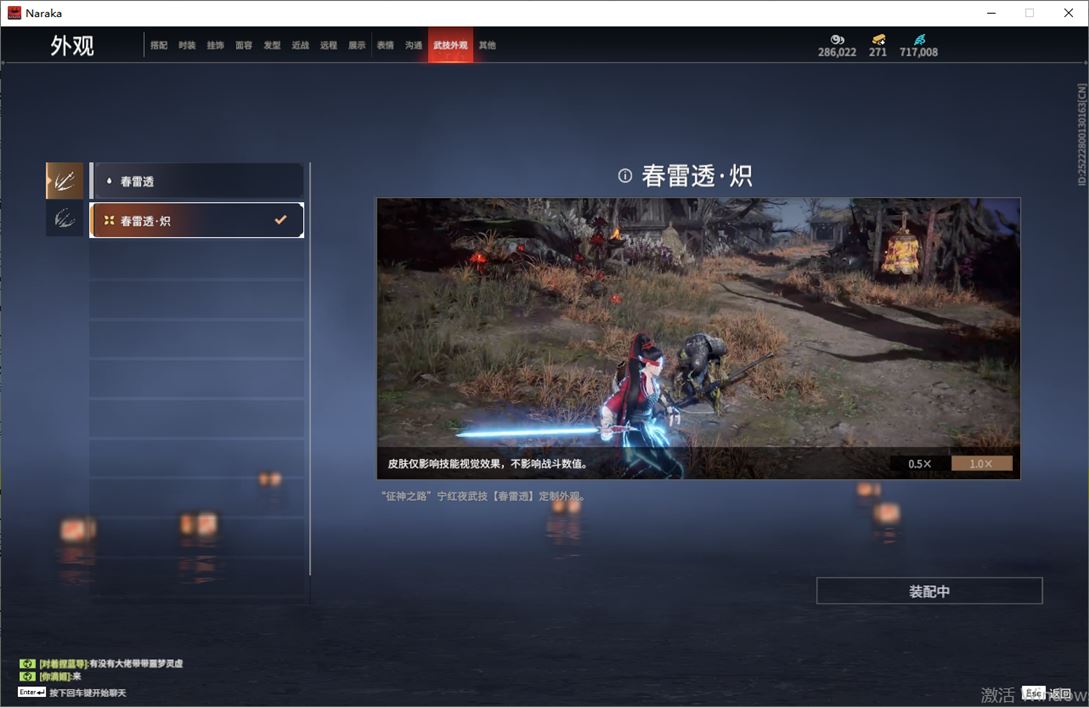Select the 春雷透 default skin row

[x=197, y=181]
